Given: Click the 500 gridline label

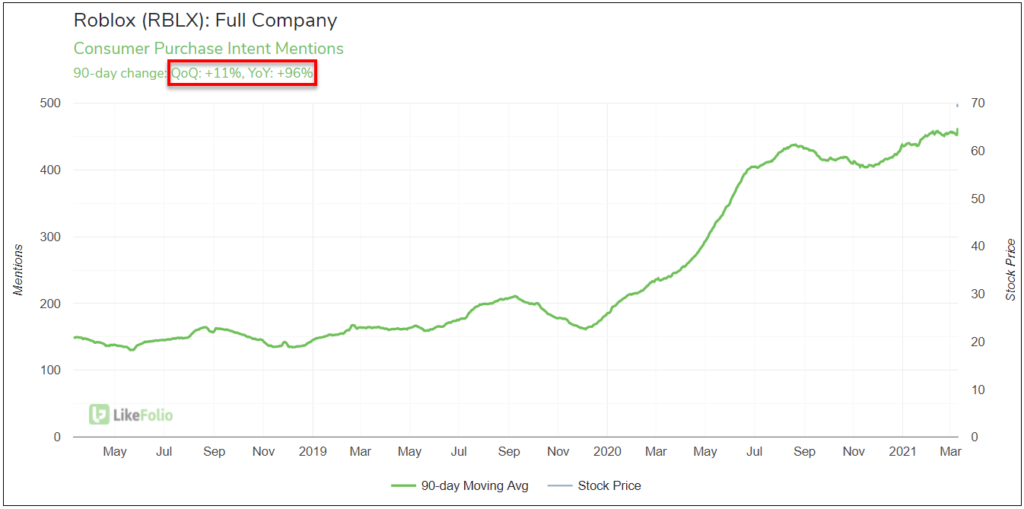Looking at the screenshot, I should (x=52, y=103).
